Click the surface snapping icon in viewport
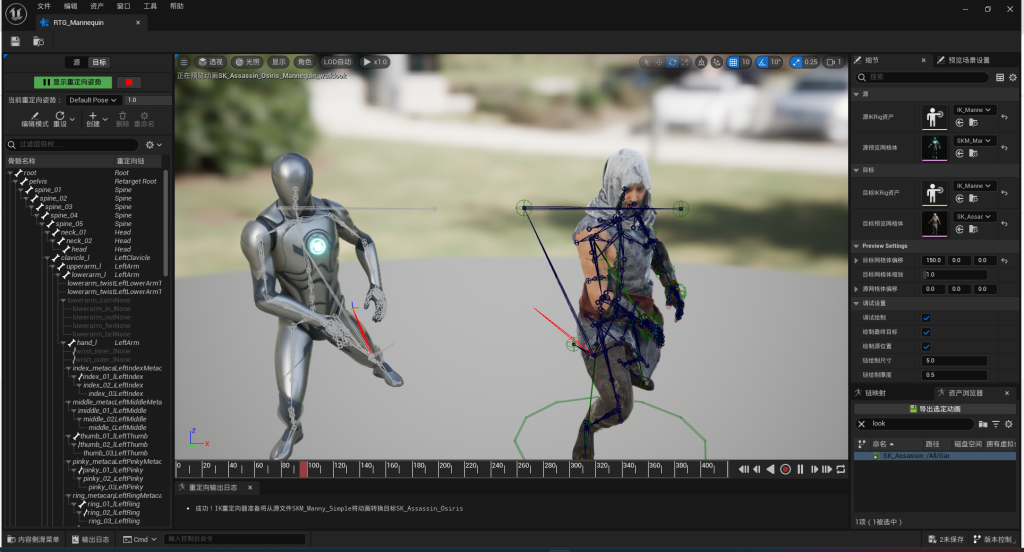This screenshot has width=1024, height=552. click(x=717, y=62)
